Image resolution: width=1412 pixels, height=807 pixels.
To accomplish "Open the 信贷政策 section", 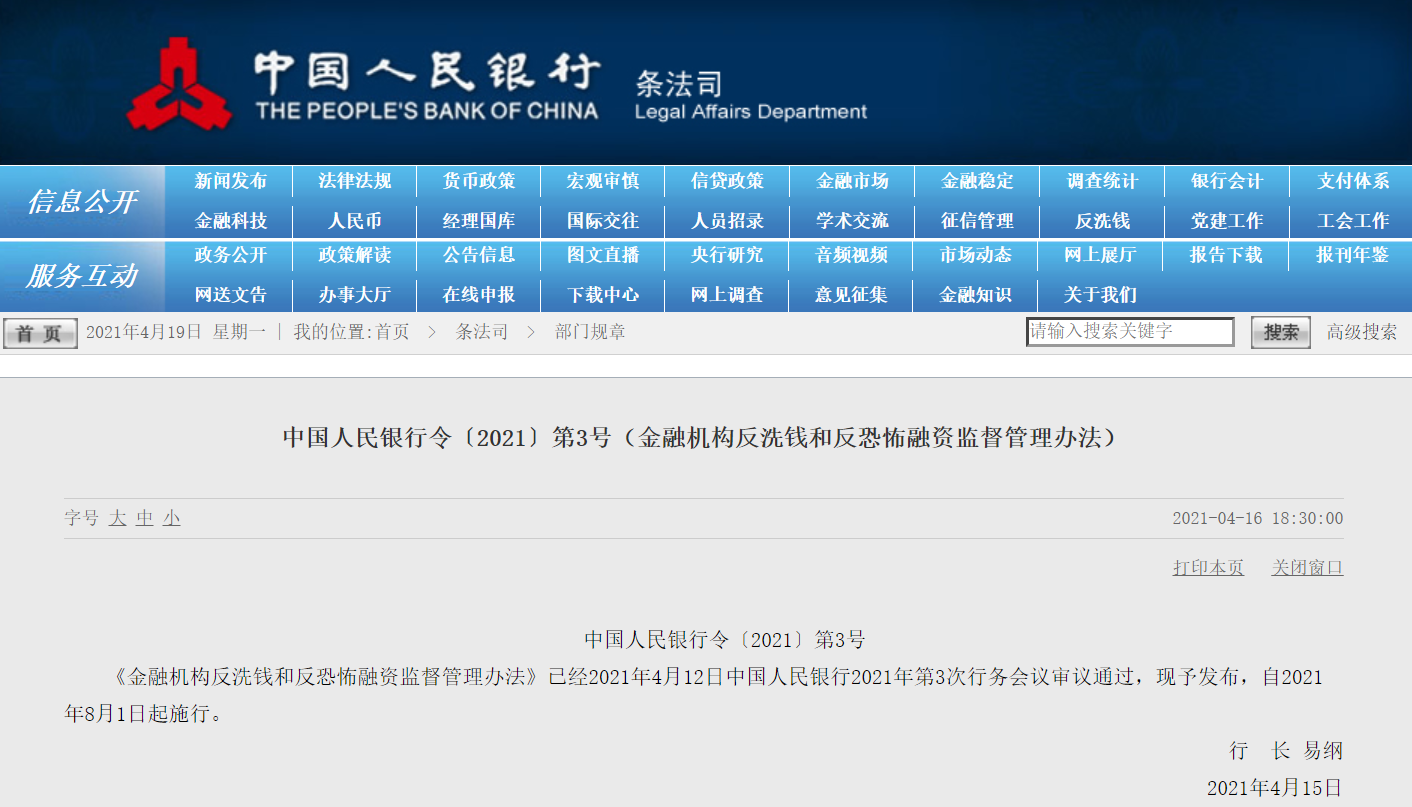I will click(727, 181).
